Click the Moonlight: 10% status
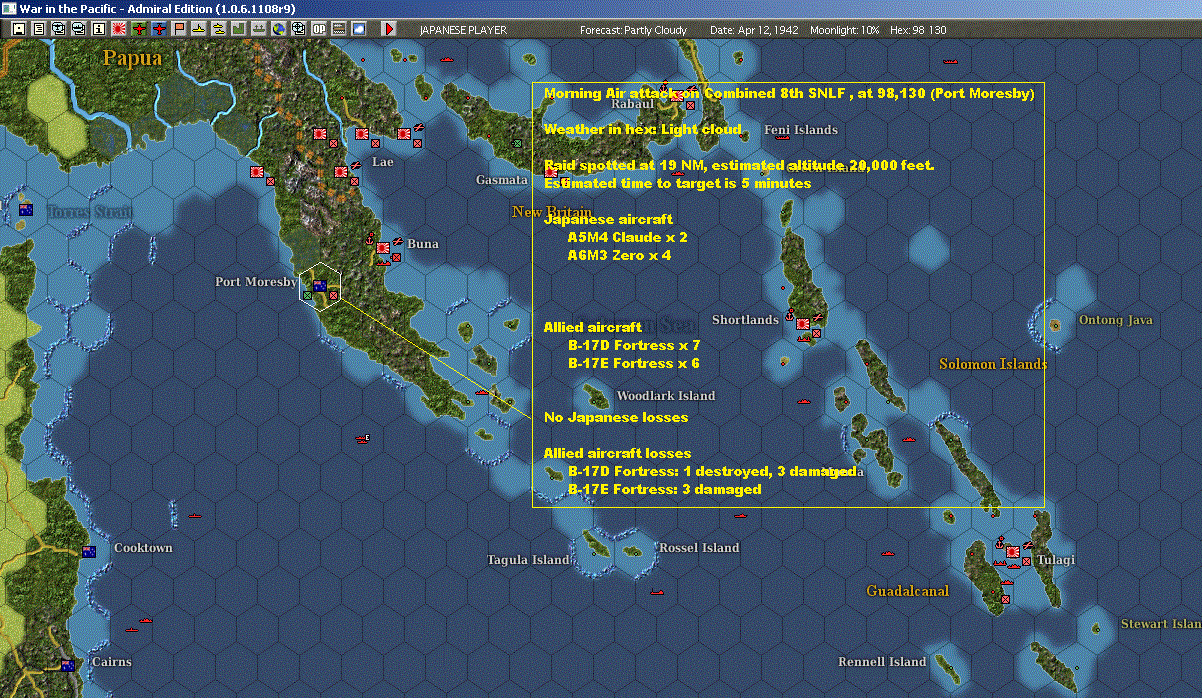Screen dimensions: 1202x698 pyautogui.click(x=845, y=30)
